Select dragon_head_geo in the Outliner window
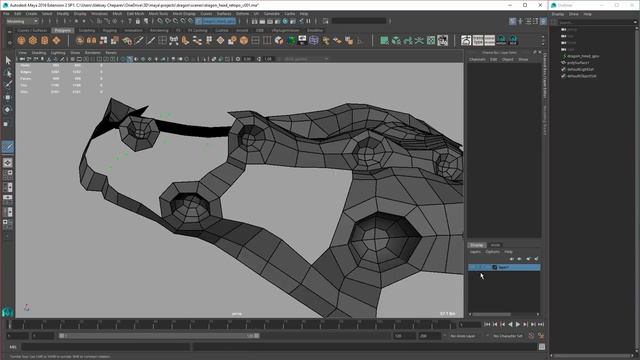Image resolution: width=640 pixels, height=360 pixels. pos(583,56)
